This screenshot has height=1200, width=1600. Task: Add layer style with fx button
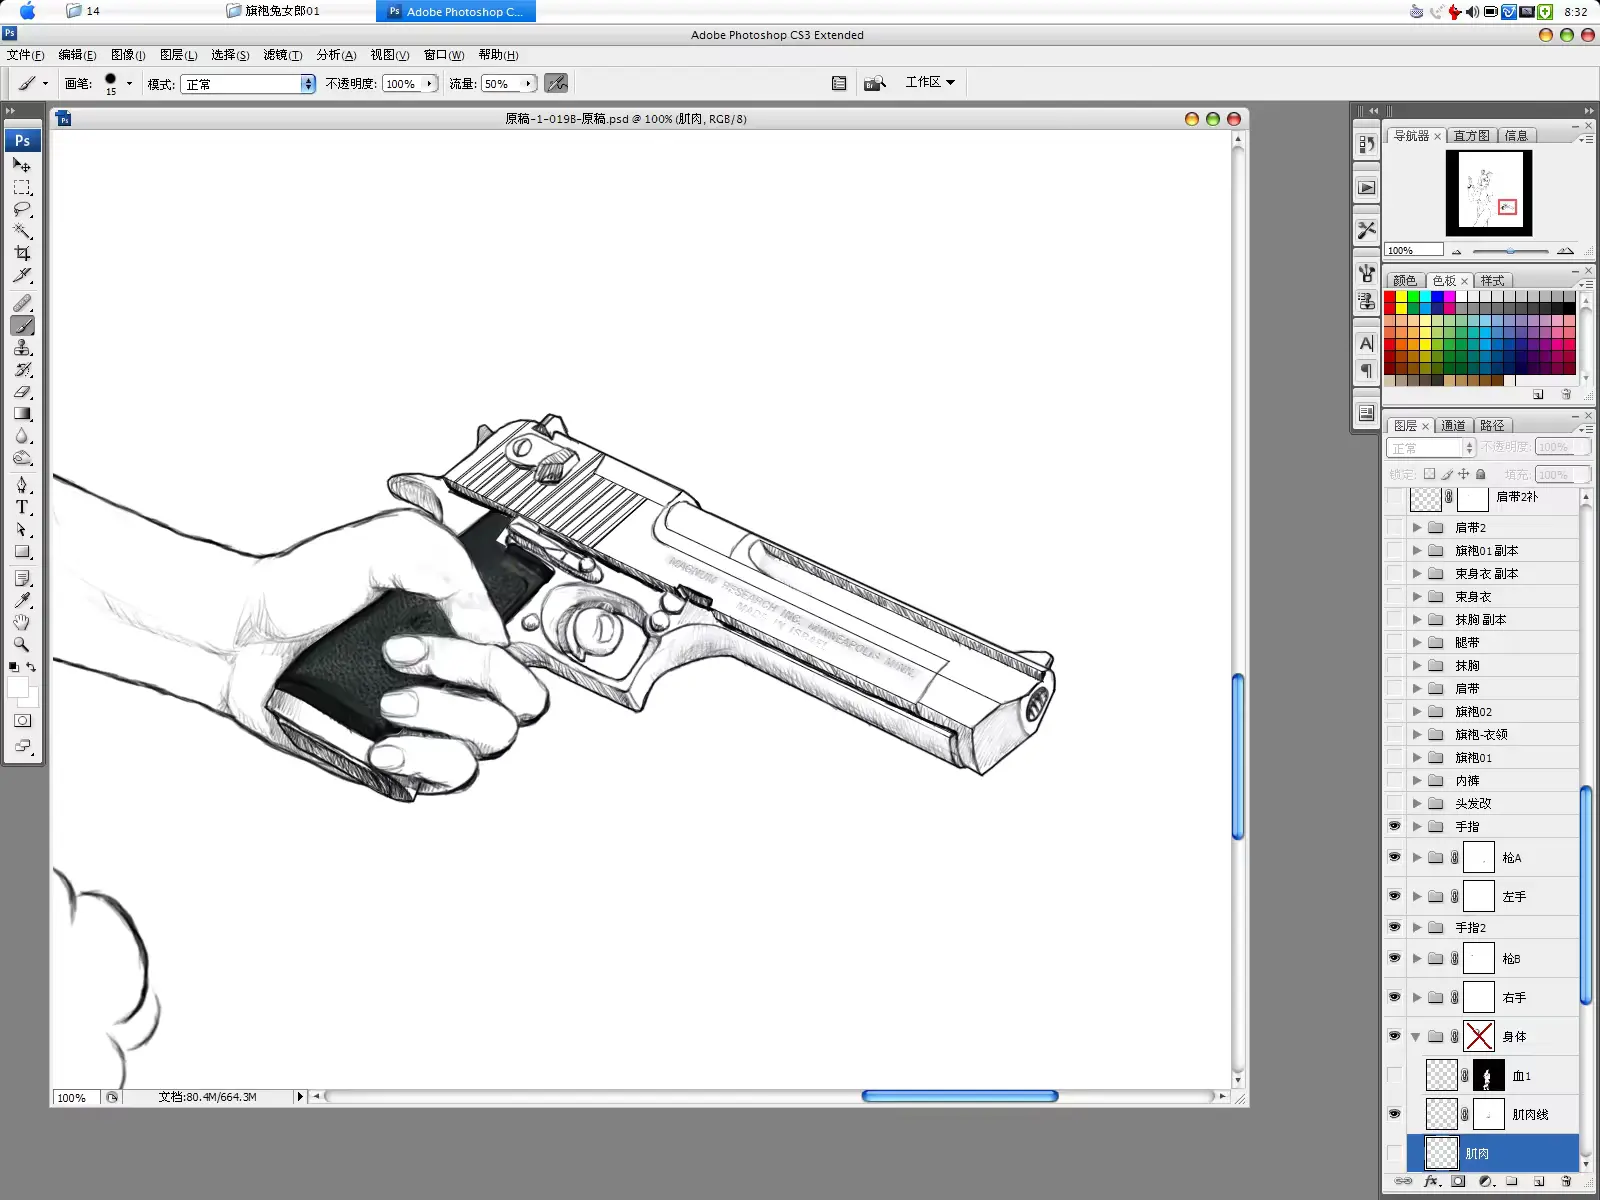[x=1431, y=1181]
